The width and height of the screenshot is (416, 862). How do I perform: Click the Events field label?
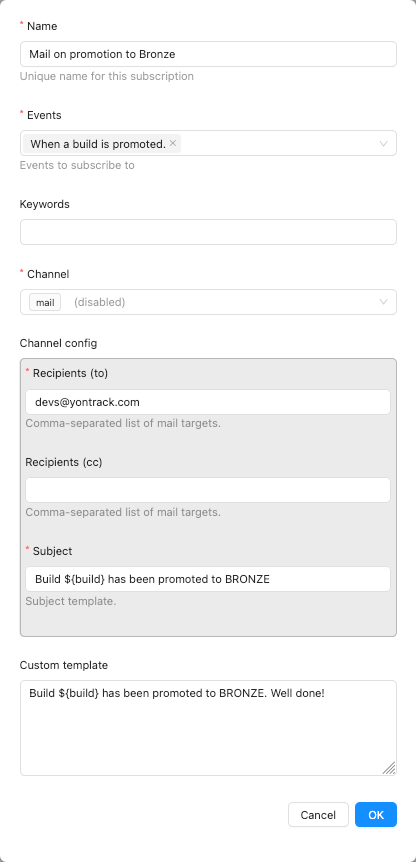(44, 115)
